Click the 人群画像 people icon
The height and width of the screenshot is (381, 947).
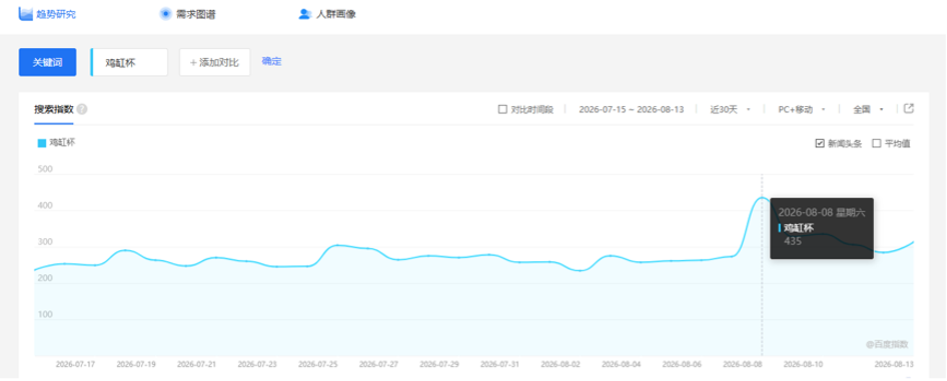click(x=305, y=14)
